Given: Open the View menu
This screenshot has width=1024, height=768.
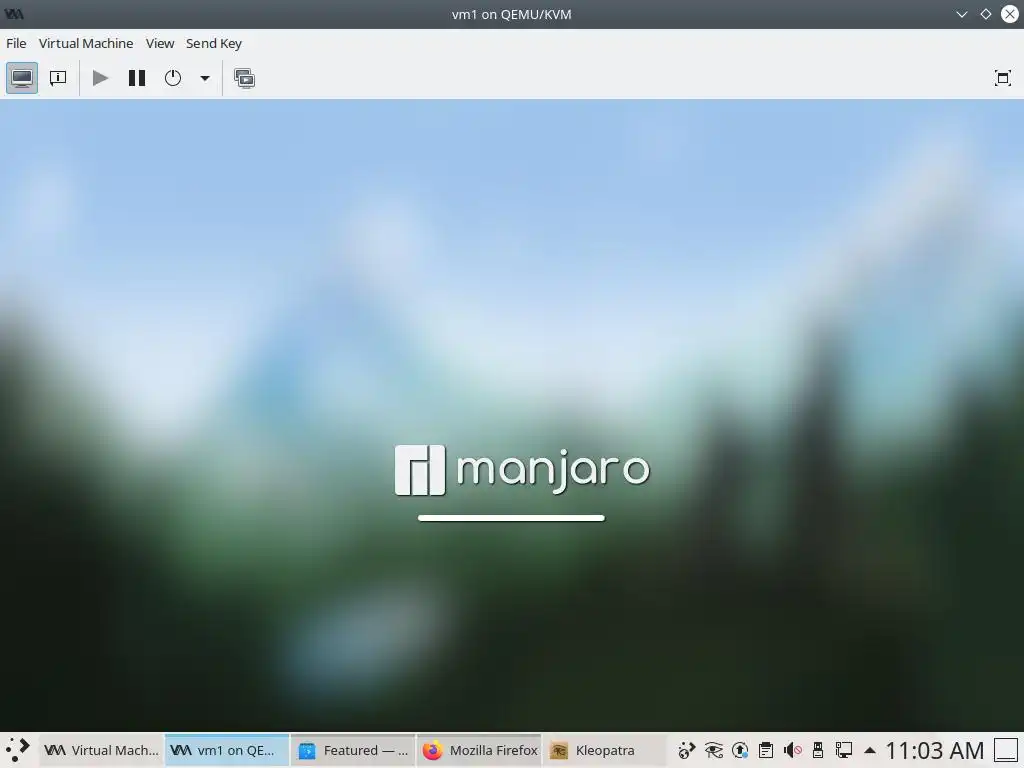Looking at the screenshot, I should [x=160, y=43].
